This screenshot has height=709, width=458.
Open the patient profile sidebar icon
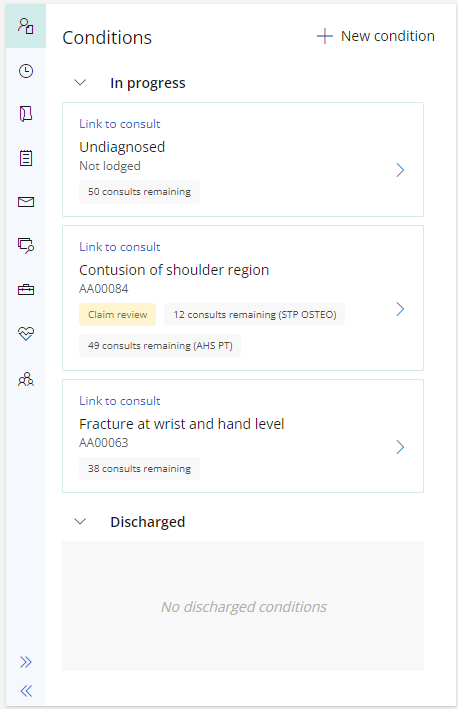click(26, 26)
